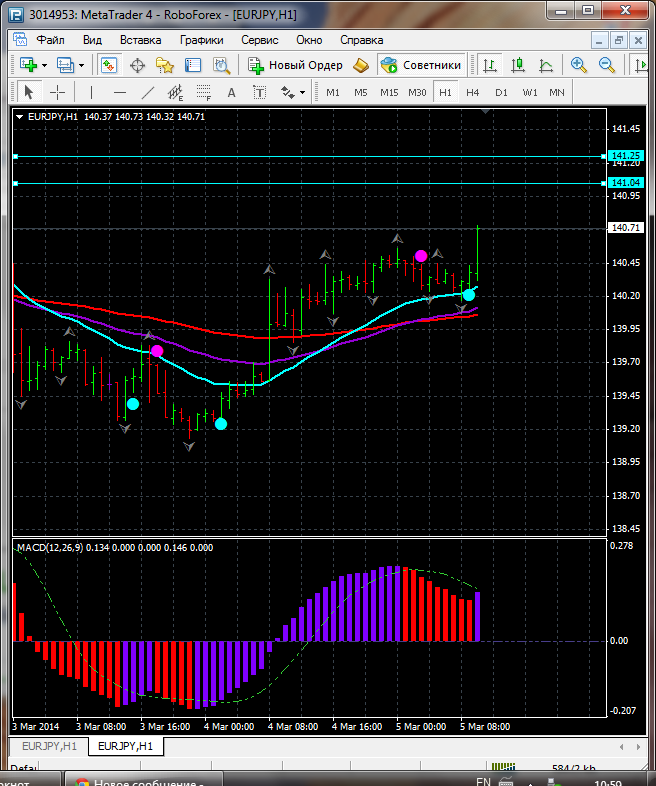The image size is (656, 786).
Task: Restore the inner chart window
Action: (x=618, y=40)
